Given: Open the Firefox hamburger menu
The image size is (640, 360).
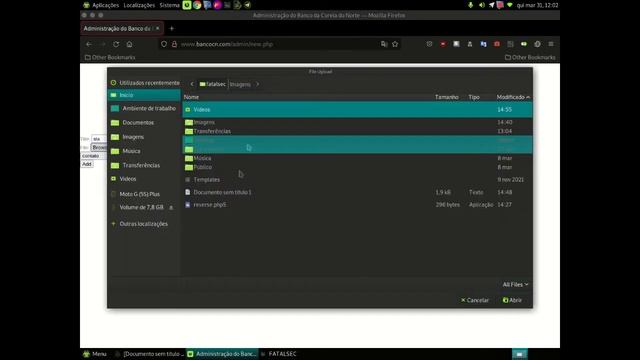Looking at the screenshot, I should point(551,44).
